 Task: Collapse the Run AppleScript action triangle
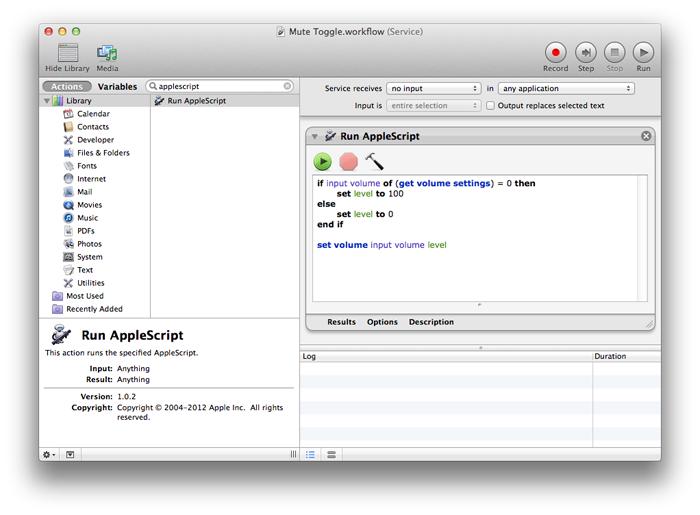(x=315, y=136)
